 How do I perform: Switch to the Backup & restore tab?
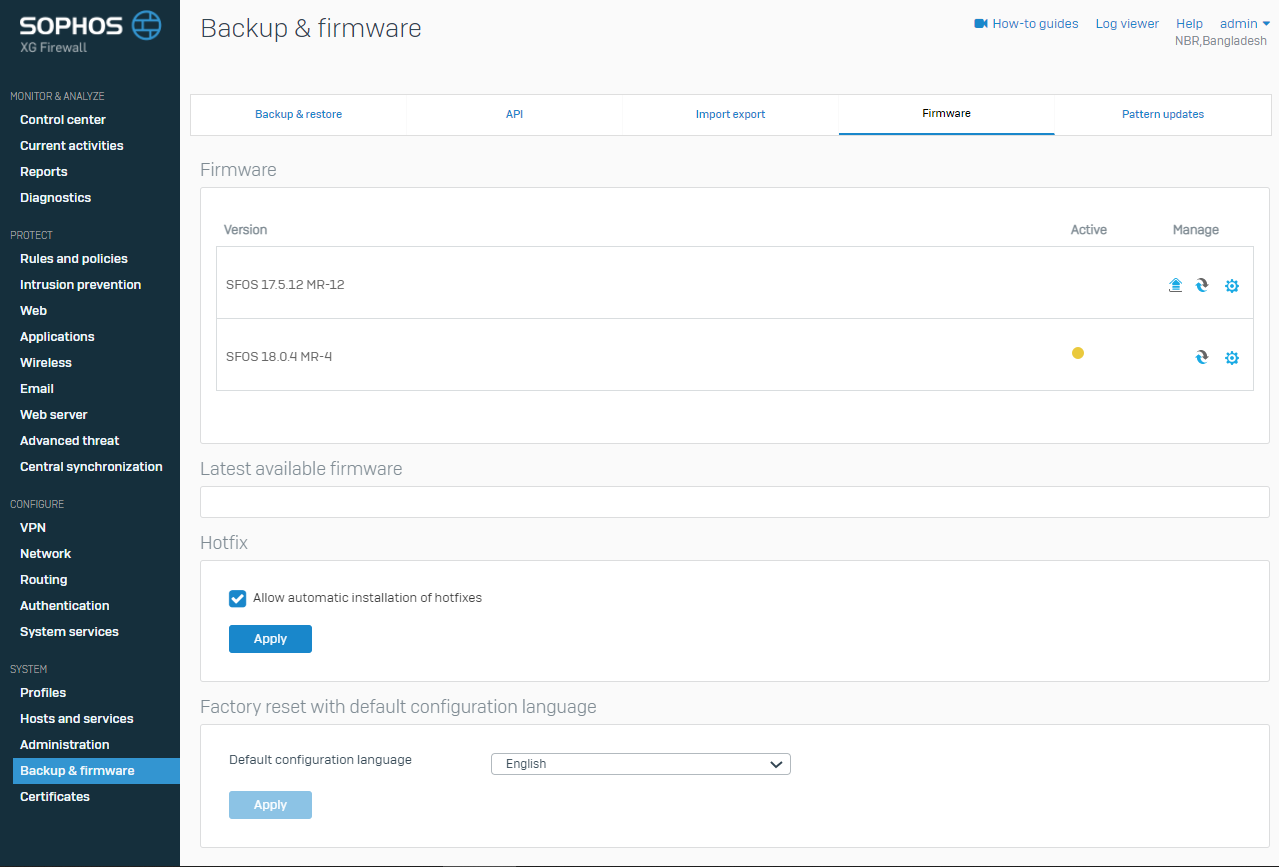tap(298, 115)
